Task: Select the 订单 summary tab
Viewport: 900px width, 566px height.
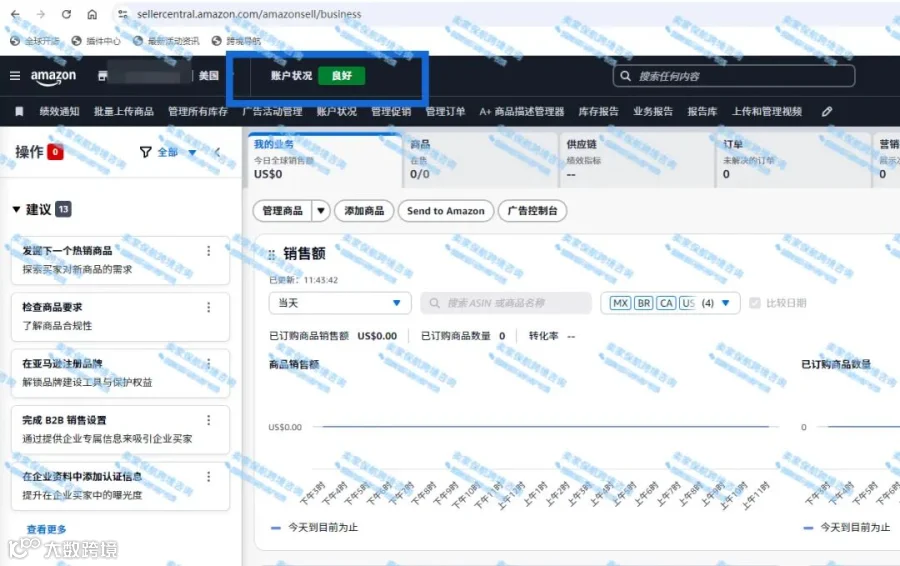Action: click(794, 160)
